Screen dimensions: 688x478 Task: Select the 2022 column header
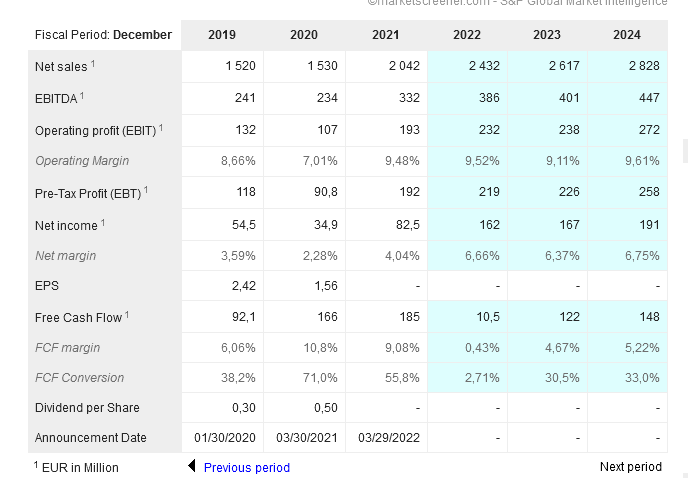[x=467, y=35]
